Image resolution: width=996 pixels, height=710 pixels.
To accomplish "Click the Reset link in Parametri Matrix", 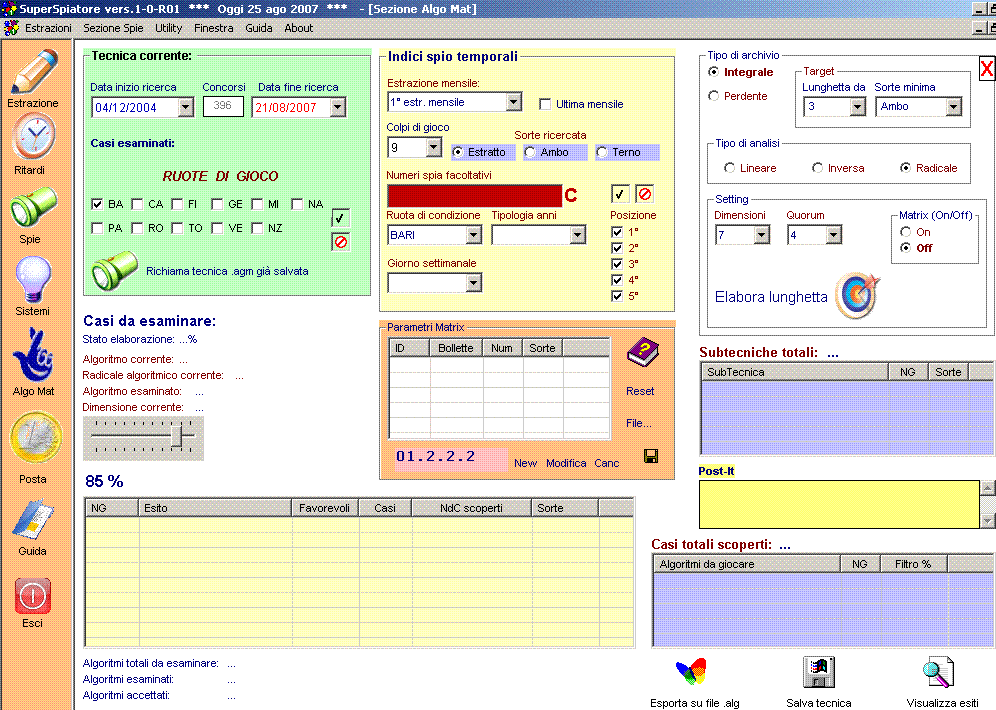I will tap(640, 391).
